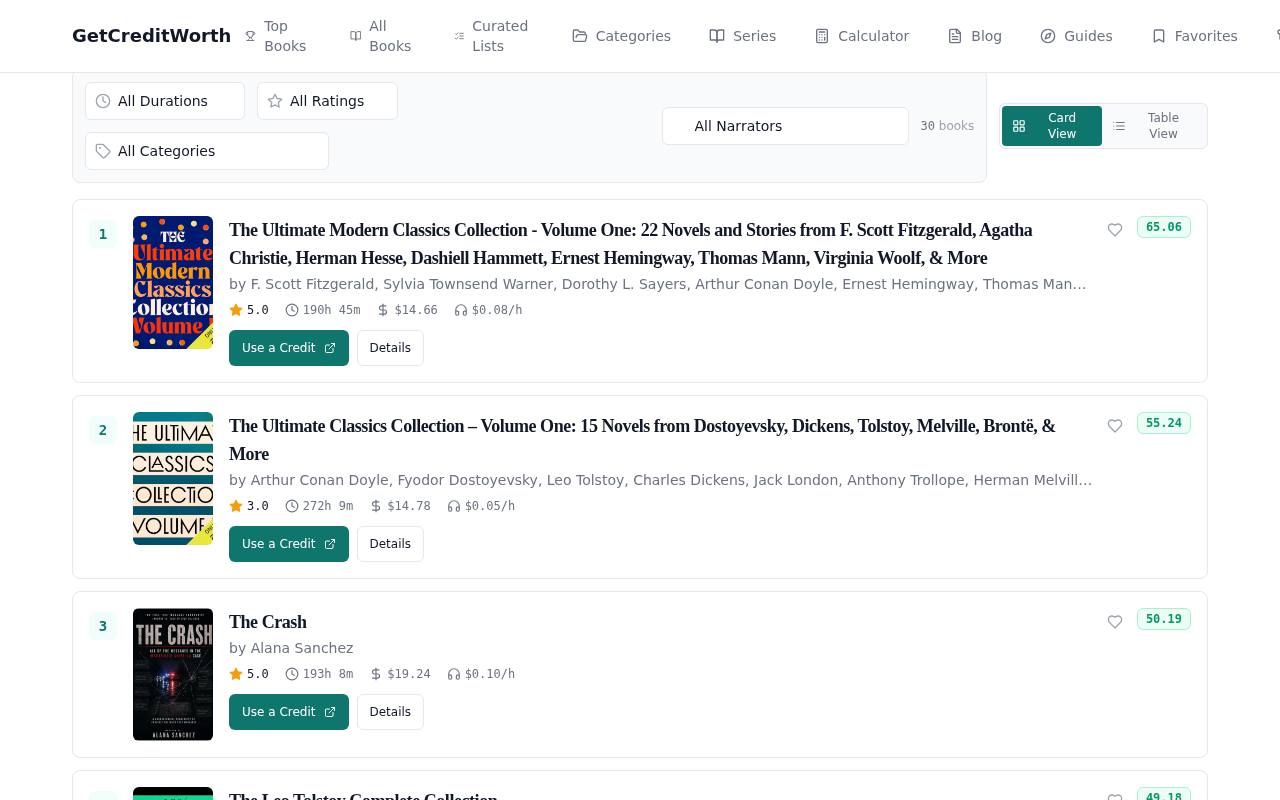The image size is (1280, 800).
Task: Favorite the Ultimate Classics Collection Volume One heart
Action: coord(1115,426)
